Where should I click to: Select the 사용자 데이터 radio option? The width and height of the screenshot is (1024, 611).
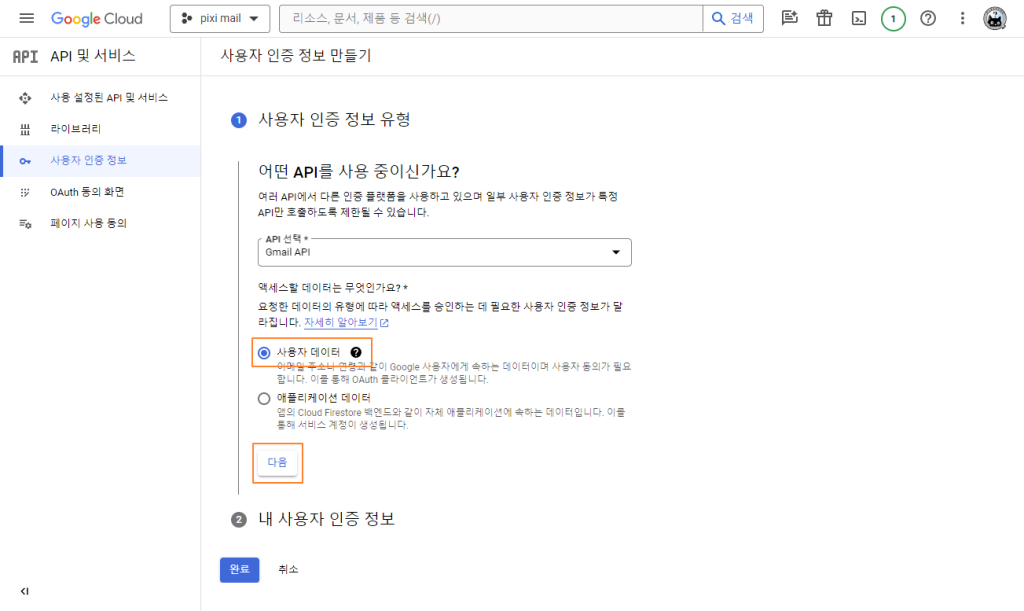click(263, 352)
